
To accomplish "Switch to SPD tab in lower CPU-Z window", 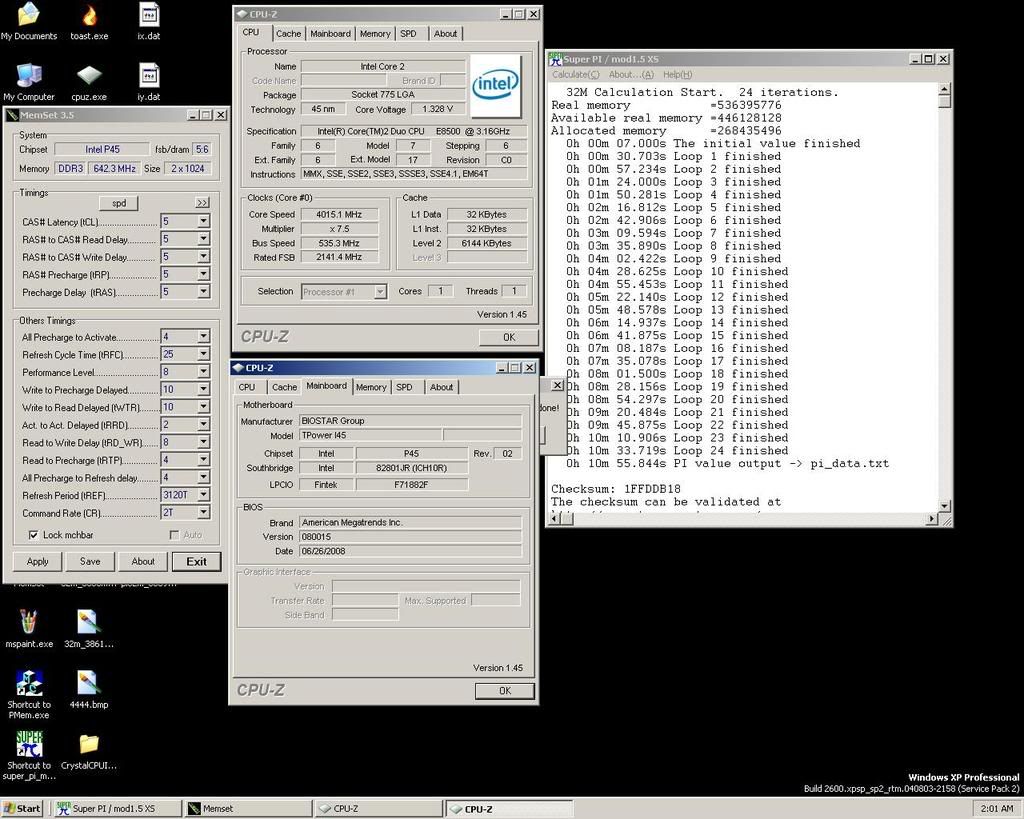I will tap(404, 387).
